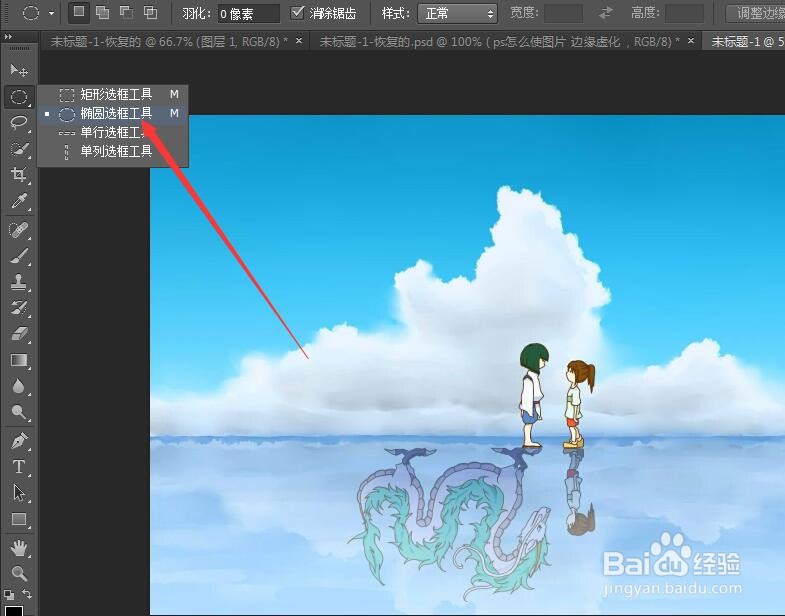The image size is (785, 616).
Task: Choose New selection mode
Action: [x=79, y=13]
